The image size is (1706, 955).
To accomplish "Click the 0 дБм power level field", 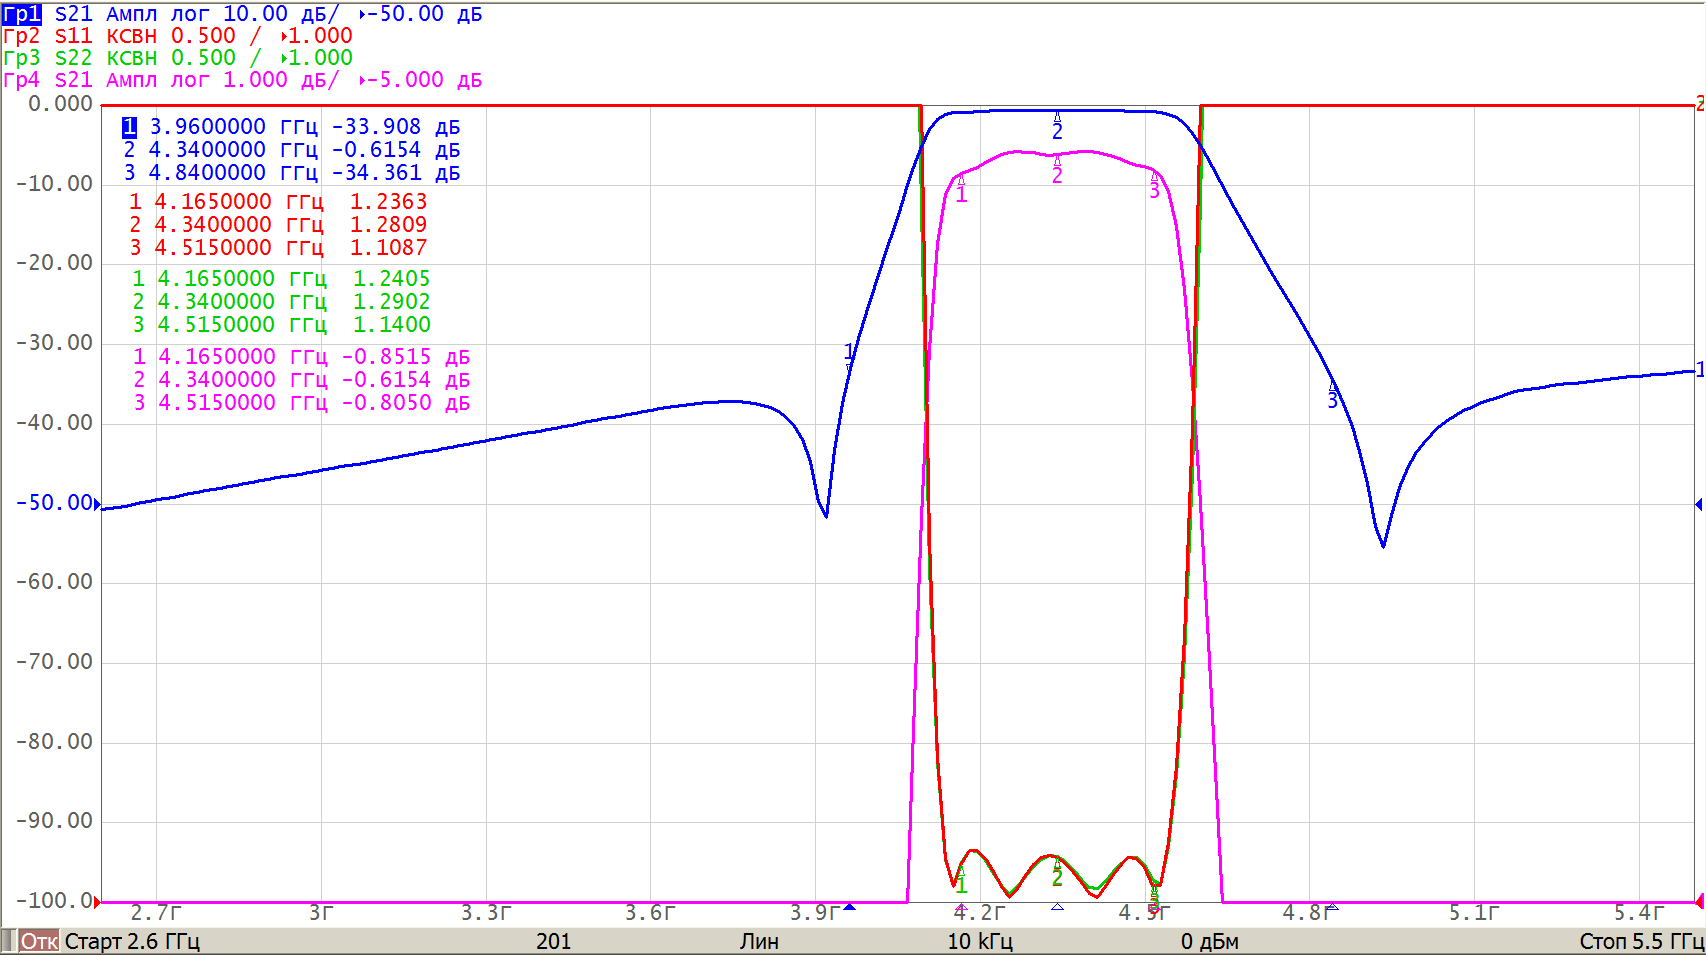I will pyautogui.click(x=1209, y=941).
